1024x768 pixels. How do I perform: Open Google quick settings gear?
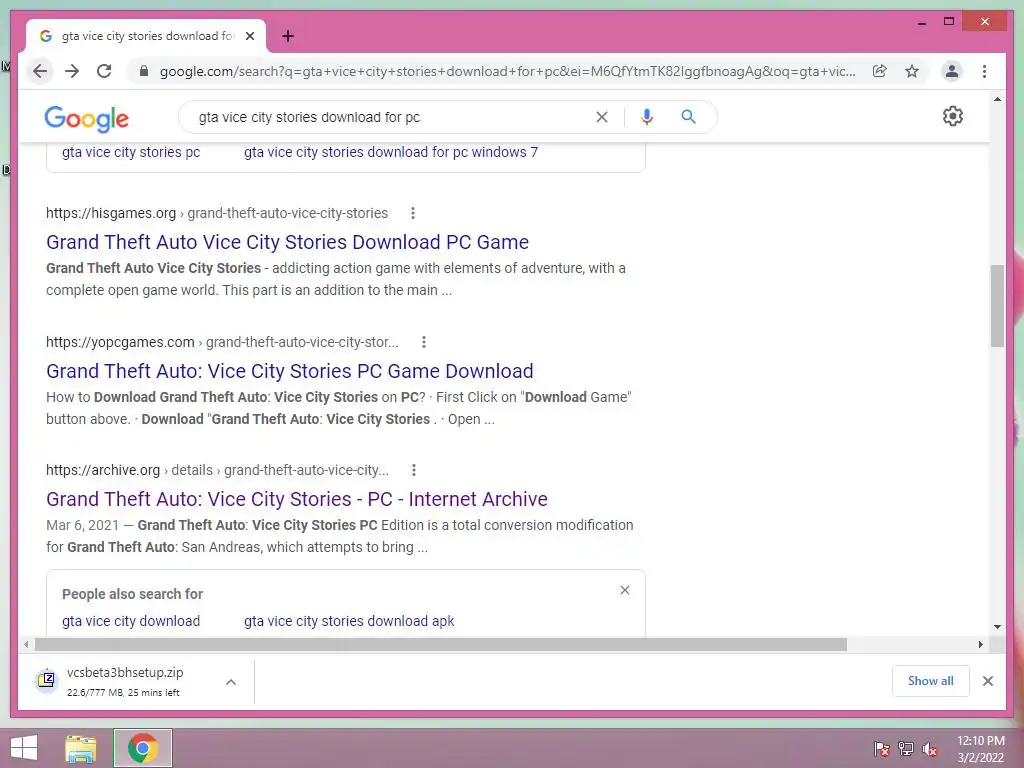pos(952,116)
